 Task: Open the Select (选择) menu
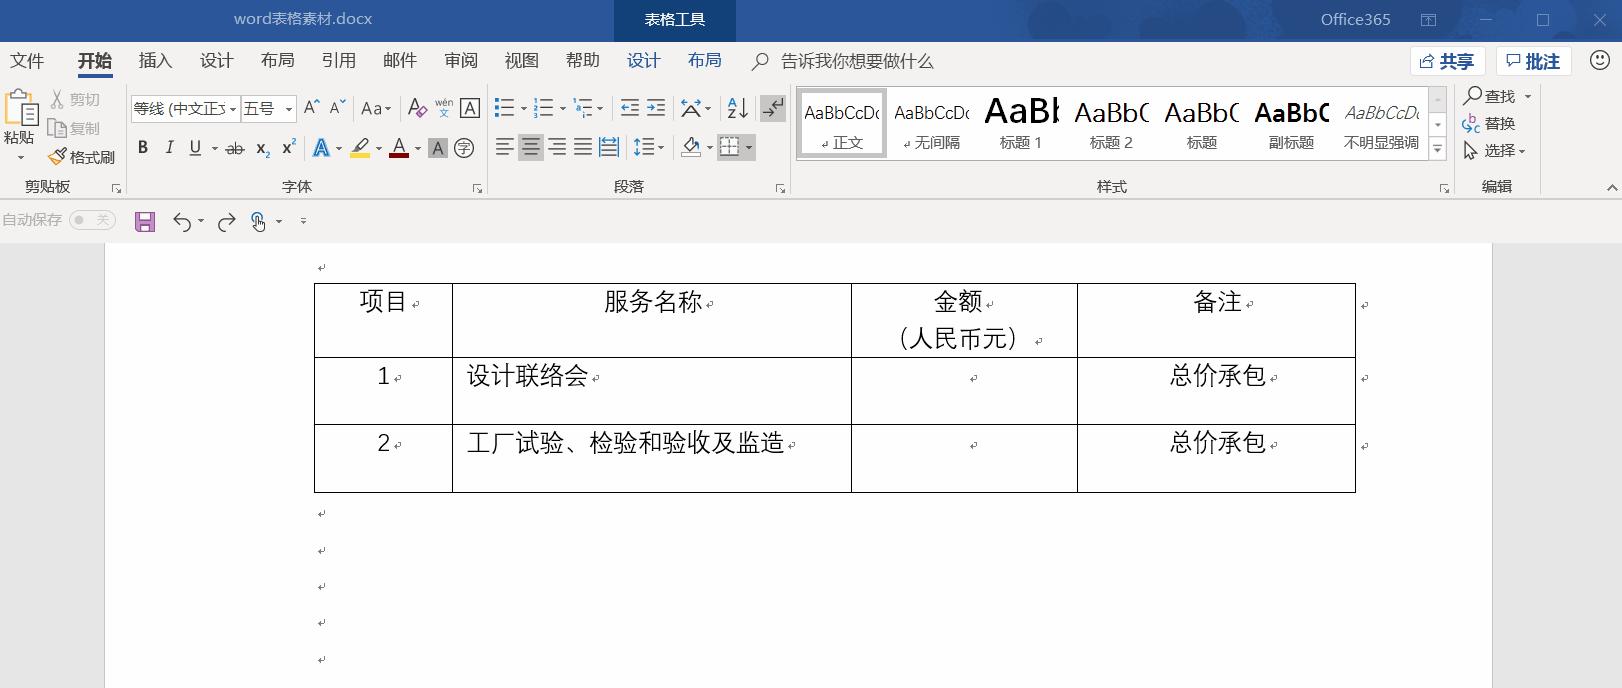pyautogui.click(x=1495, y=151)
